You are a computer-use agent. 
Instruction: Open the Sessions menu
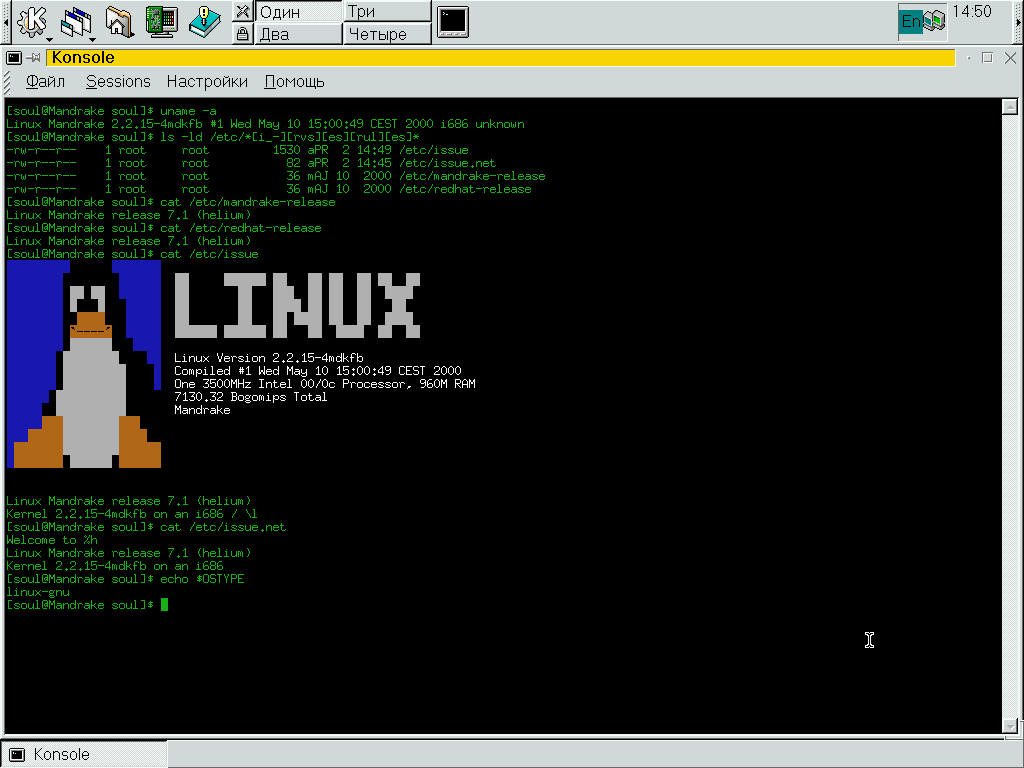click(x=118, y=82)
